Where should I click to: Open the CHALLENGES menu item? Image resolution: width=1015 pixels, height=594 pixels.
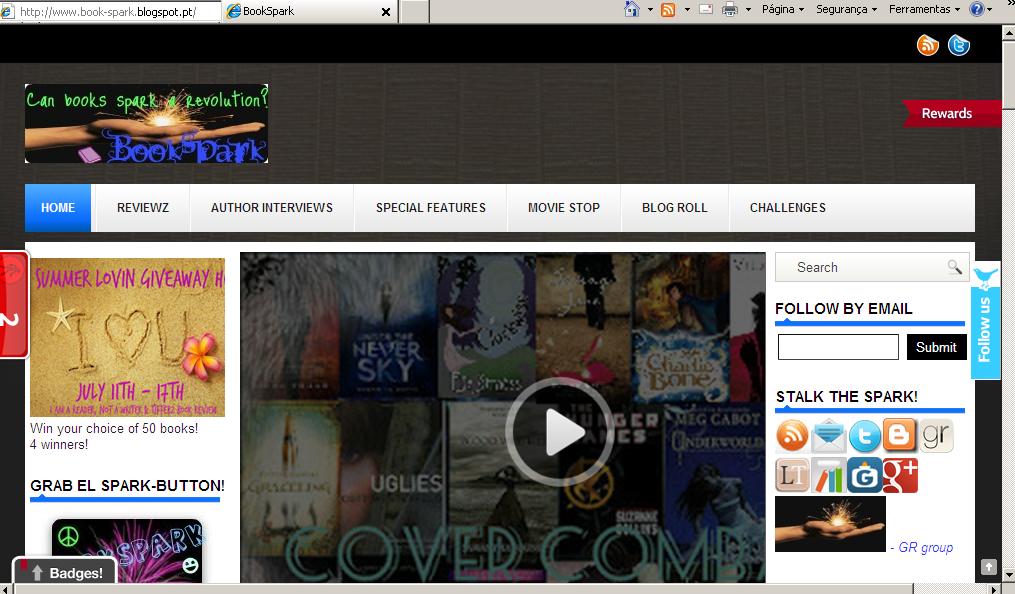pyautogui.click(x=788, y=208)
